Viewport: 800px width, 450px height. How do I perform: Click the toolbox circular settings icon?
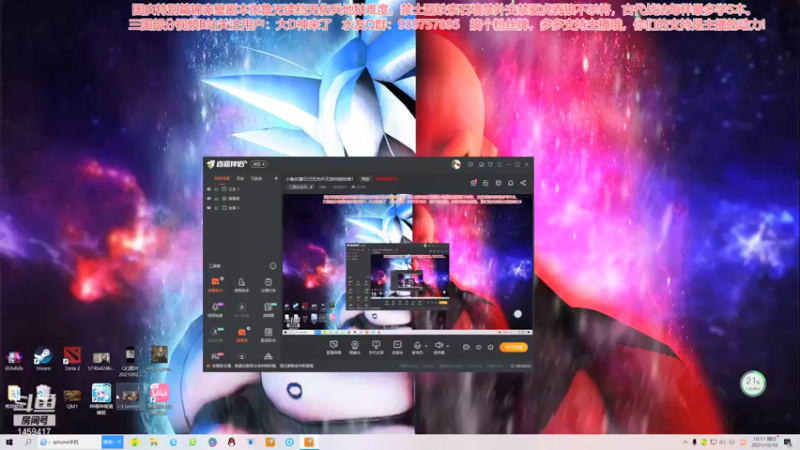tap(272, 266)
